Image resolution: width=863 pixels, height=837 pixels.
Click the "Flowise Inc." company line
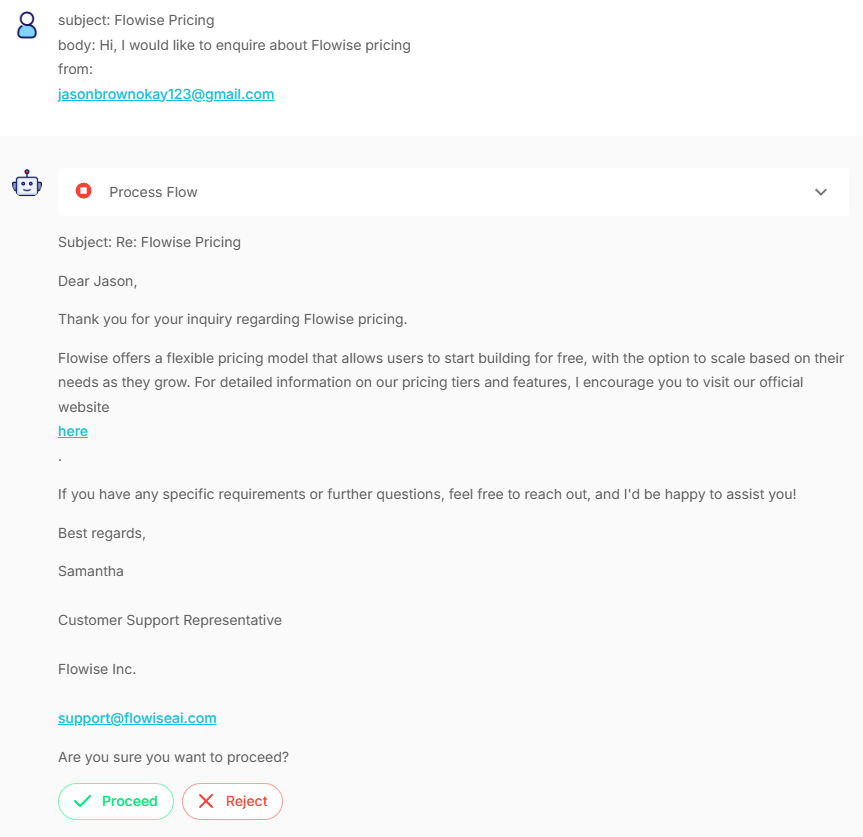[97, 669]
